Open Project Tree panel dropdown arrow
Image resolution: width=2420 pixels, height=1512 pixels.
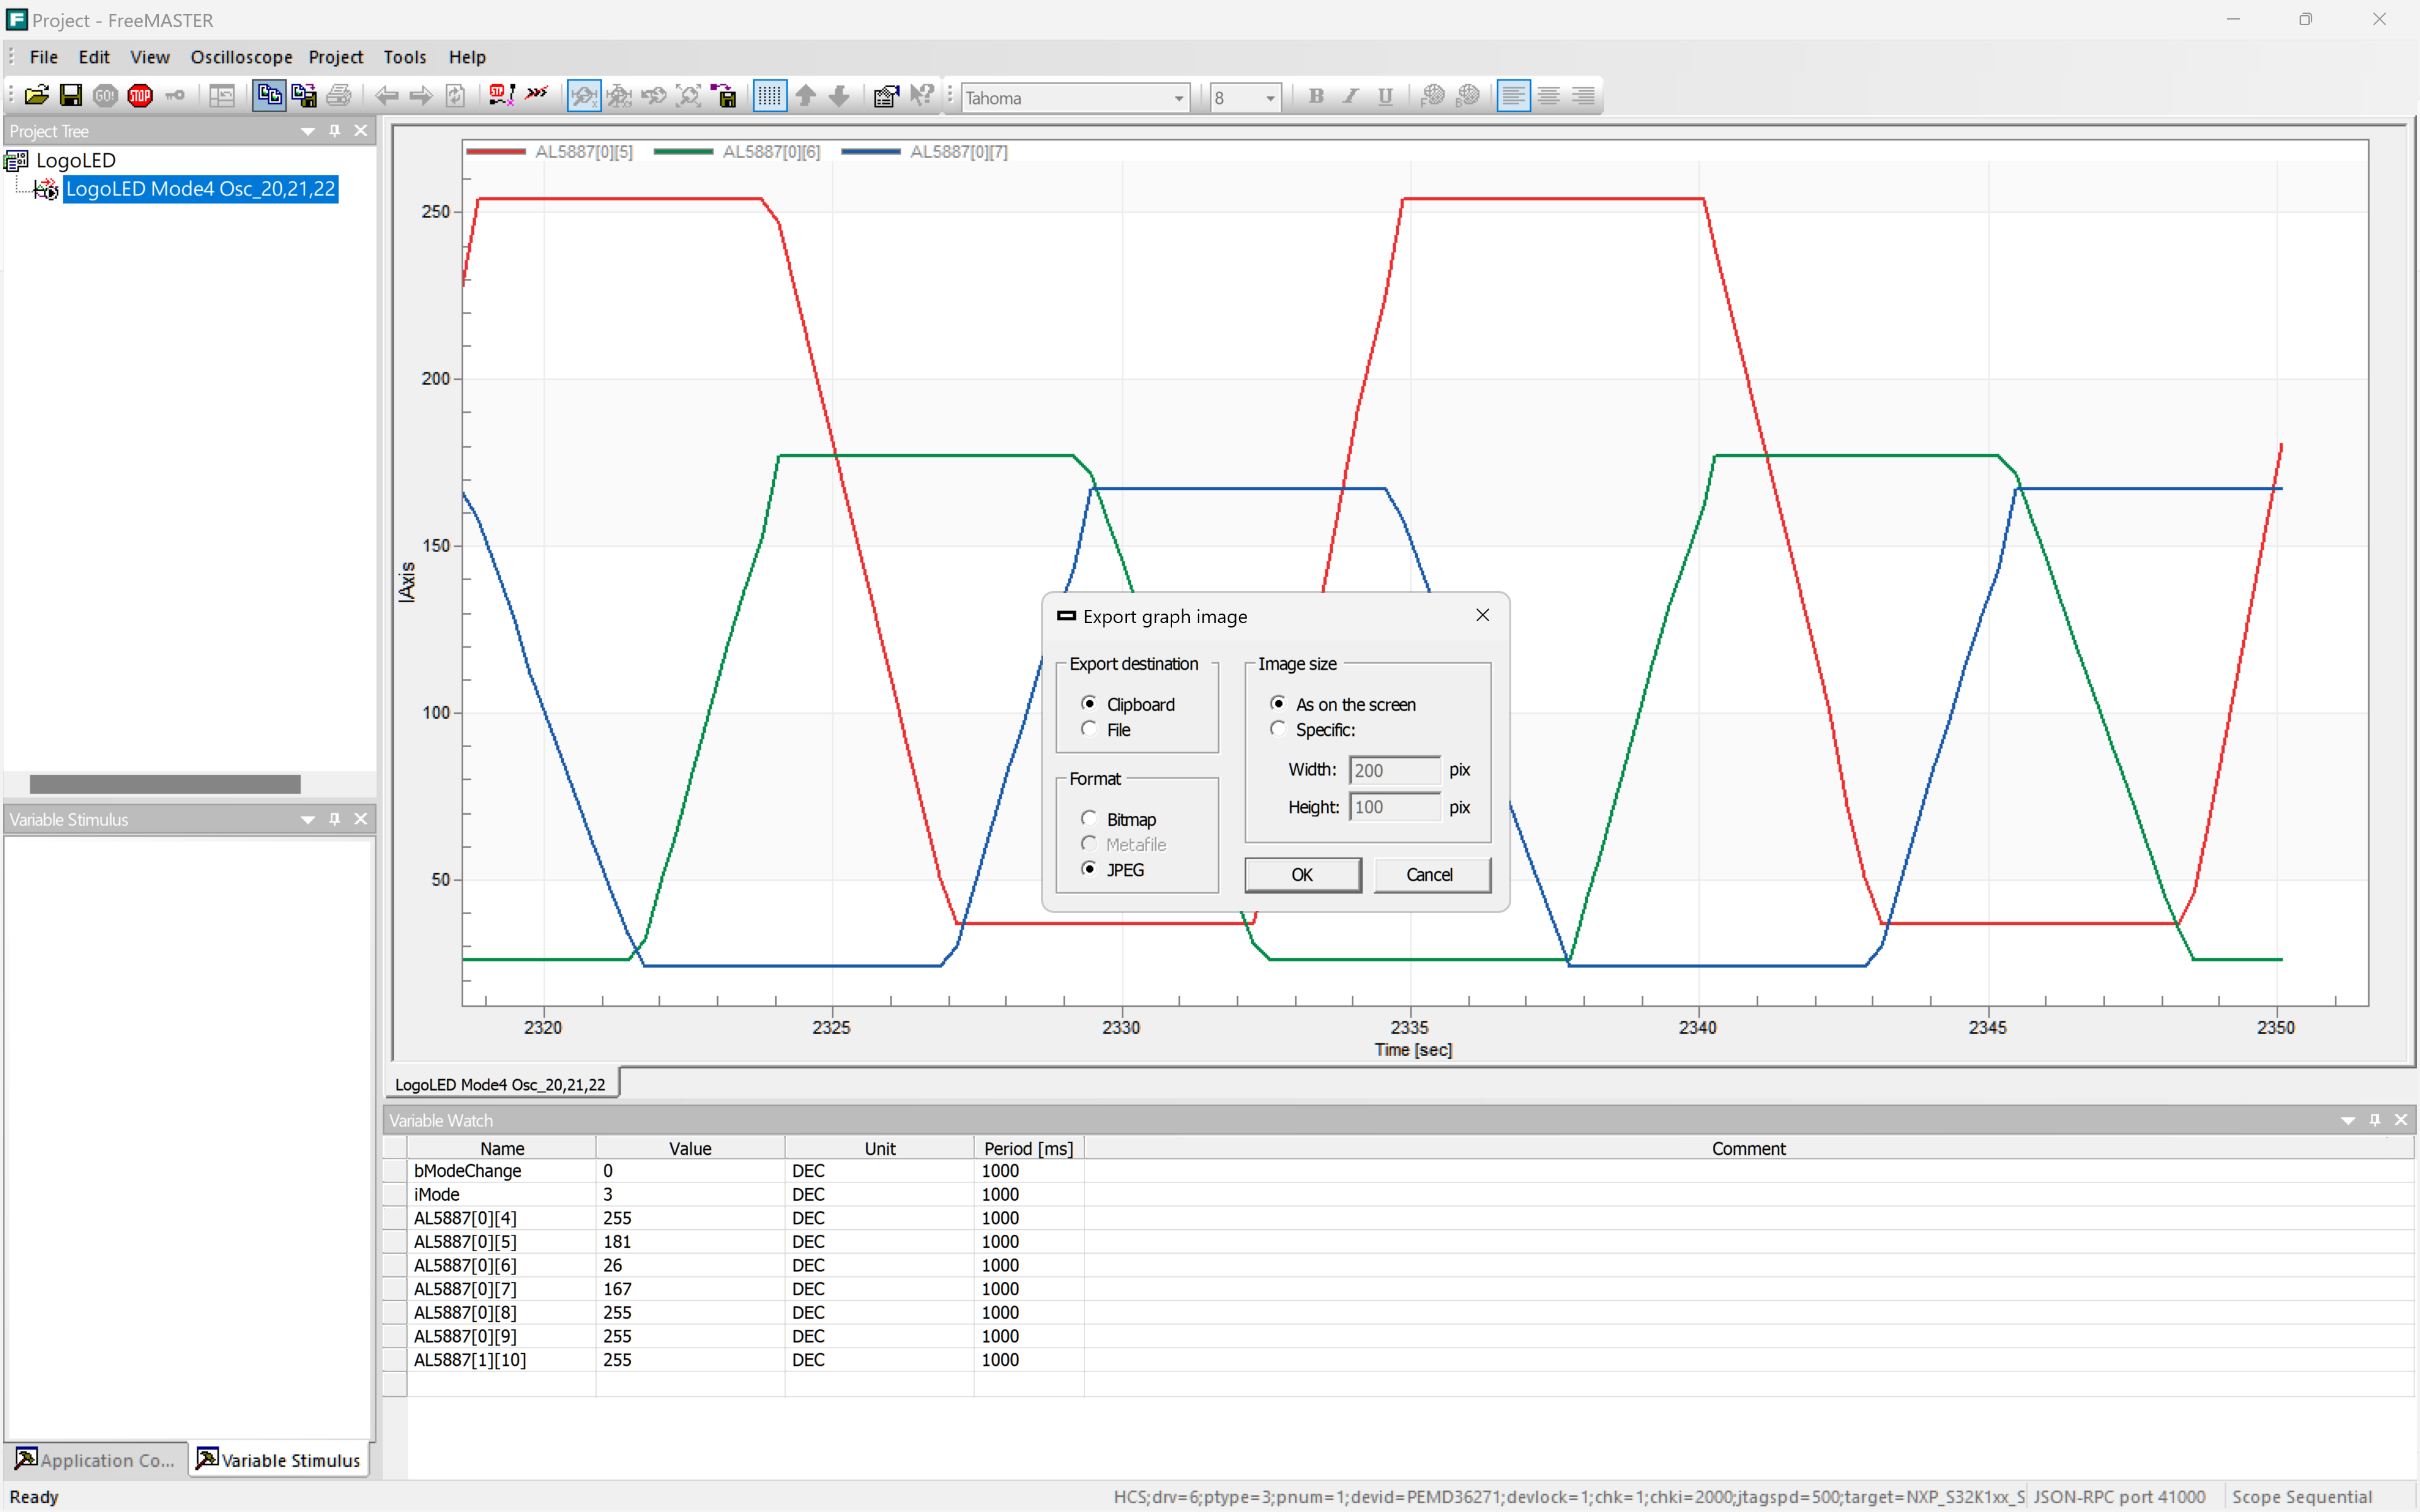(x=308, y=131)
